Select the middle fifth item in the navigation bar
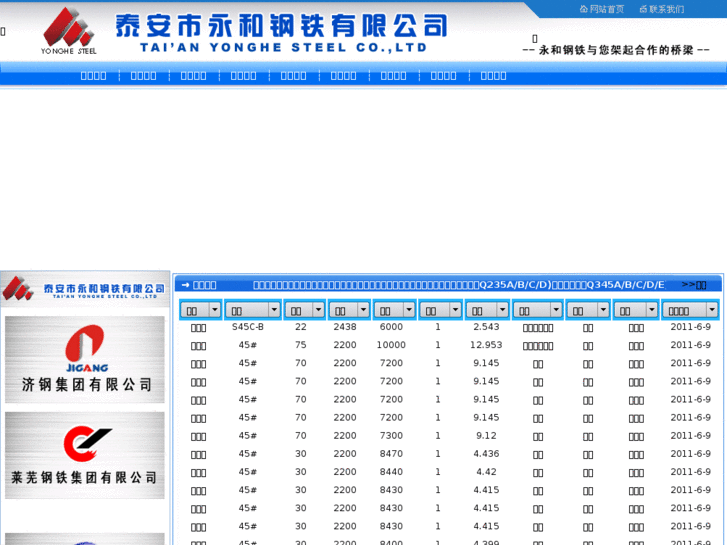 [x=293, y=76]
